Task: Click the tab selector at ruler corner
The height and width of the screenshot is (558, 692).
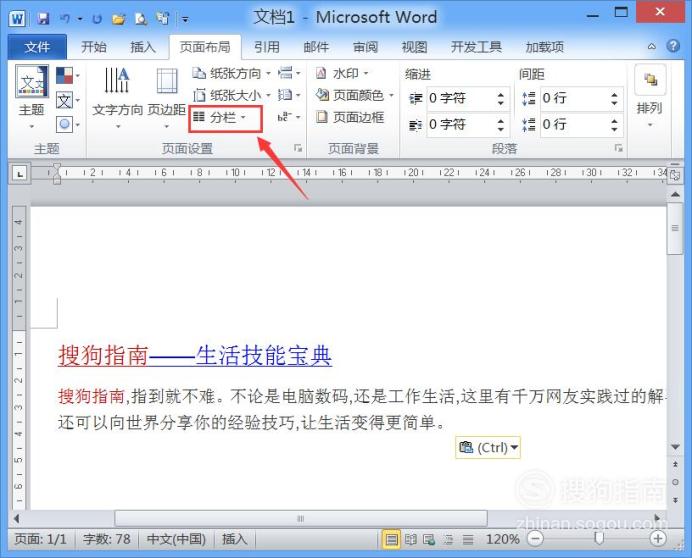Action: [x=20, y=174]
